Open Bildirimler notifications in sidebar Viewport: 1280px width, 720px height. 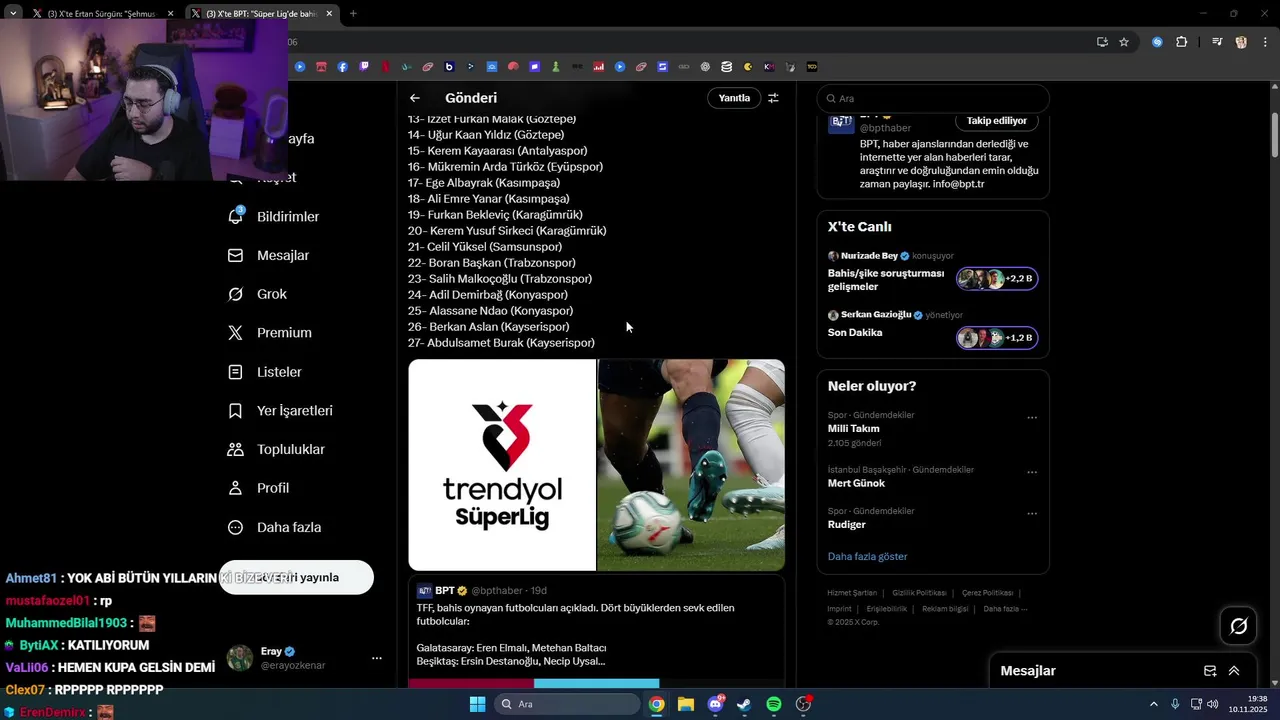pyautogui.click(x=274, y=216)
